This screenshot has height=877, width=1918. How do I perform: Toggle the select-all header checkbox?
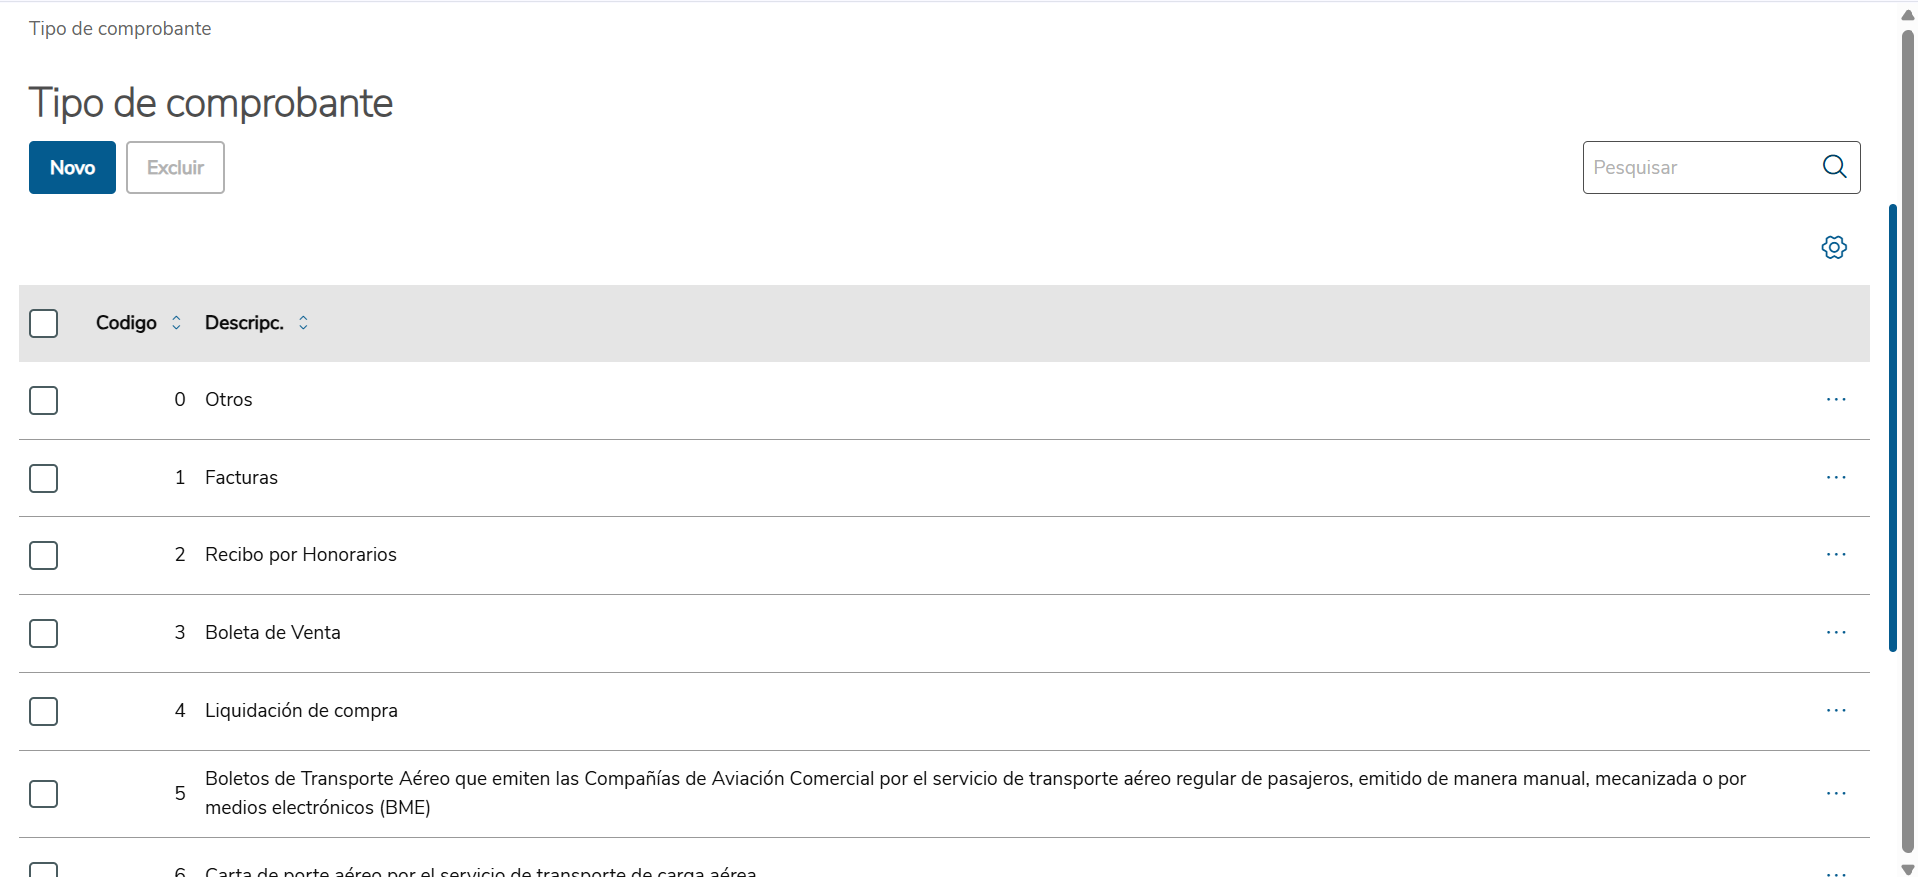click(44, 324)
